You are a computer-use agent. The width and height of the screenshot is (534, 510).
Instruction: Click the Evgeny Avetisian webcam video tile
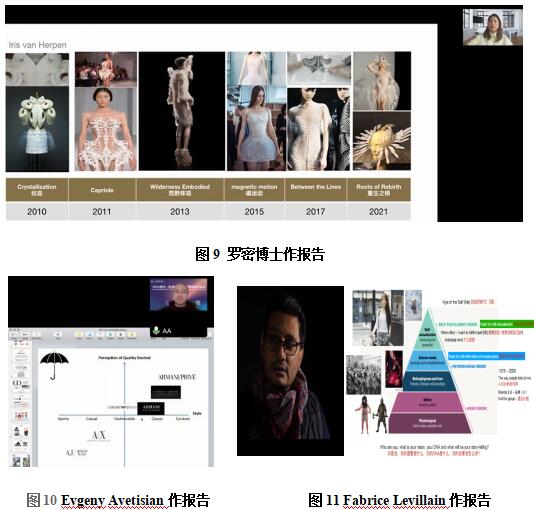coord(178,295)
